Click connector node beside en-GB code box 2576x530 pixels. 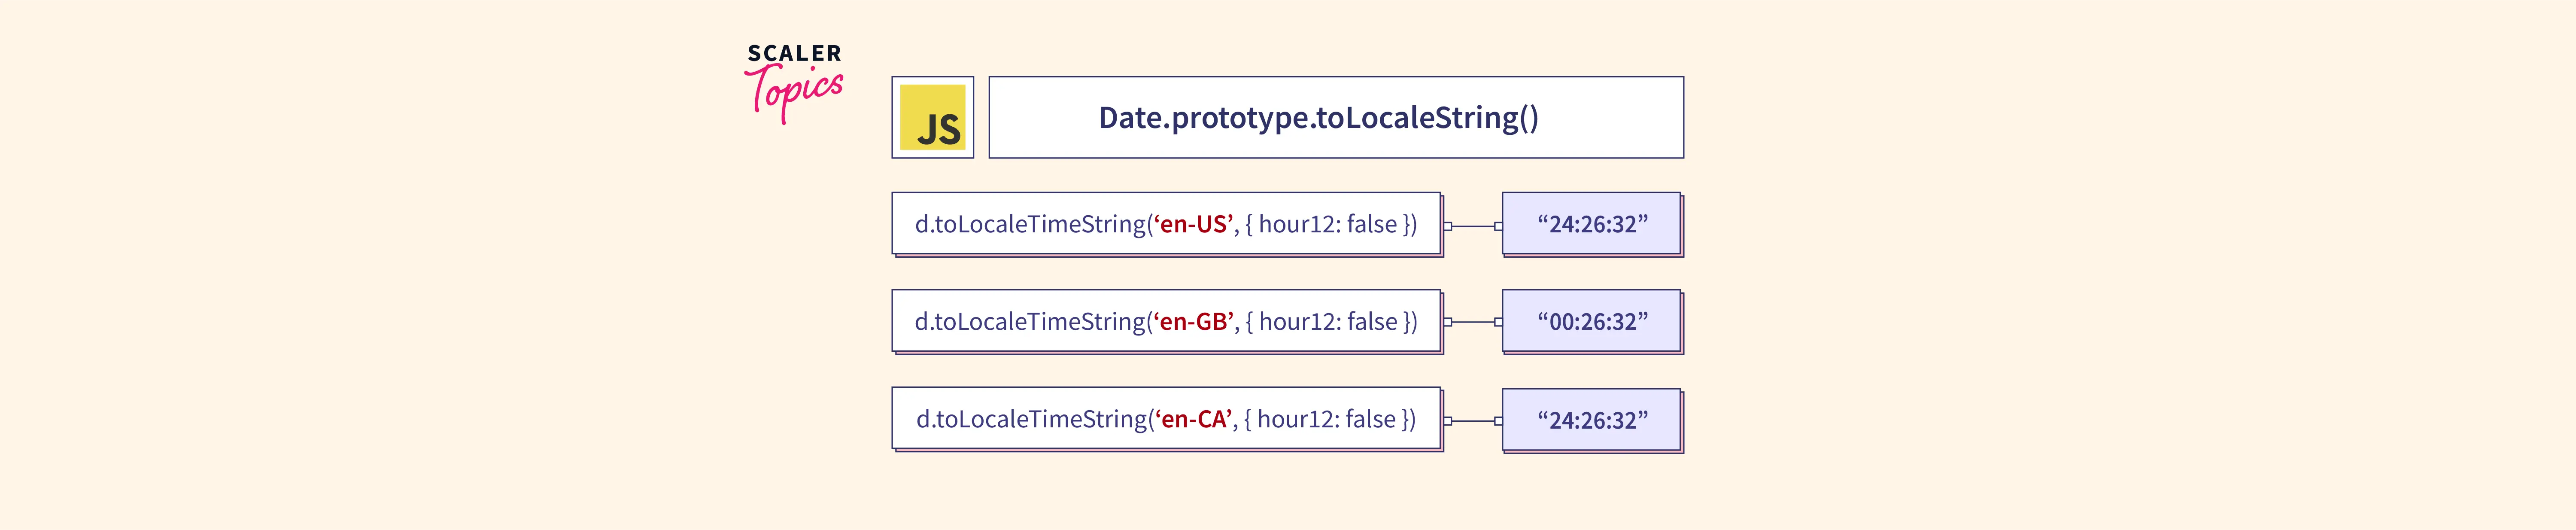[x=1447, y=322]
